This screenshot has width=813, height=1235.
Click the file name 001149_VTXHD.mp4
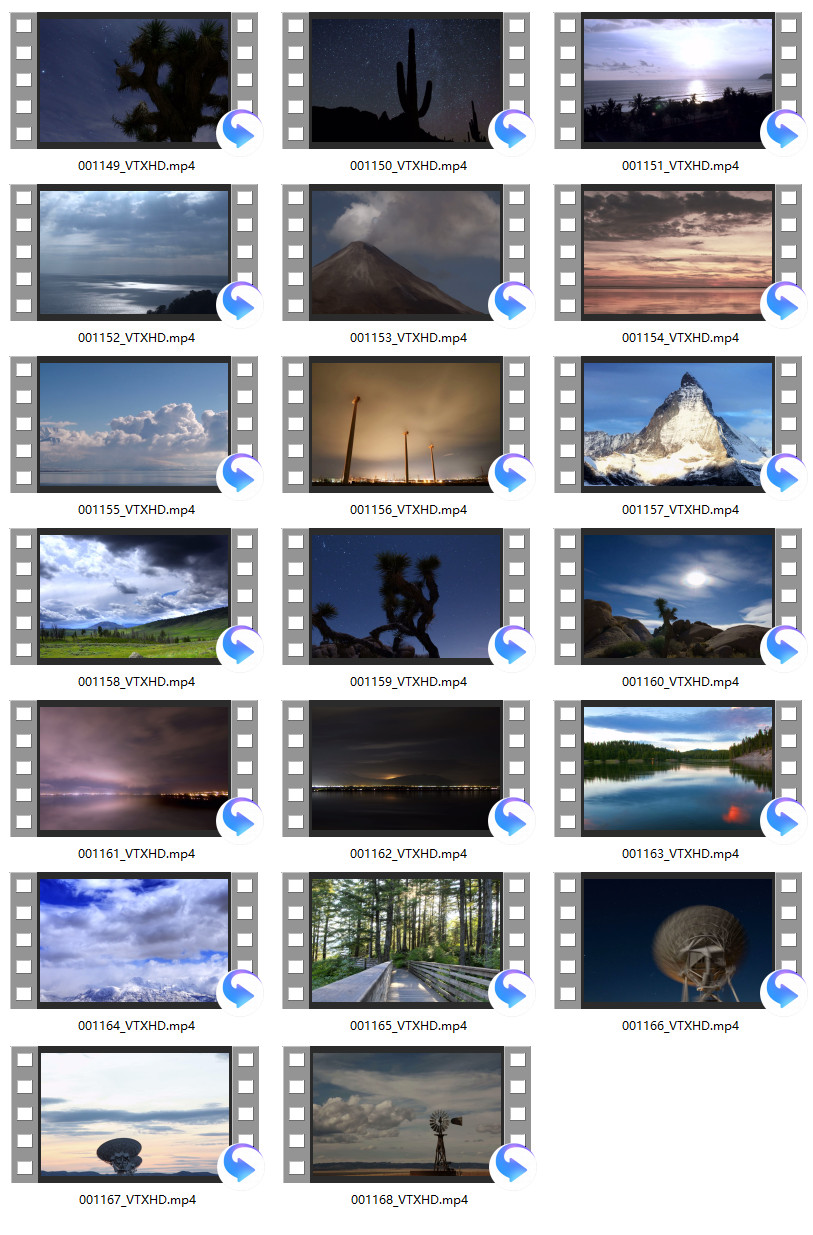coord(136,166)
